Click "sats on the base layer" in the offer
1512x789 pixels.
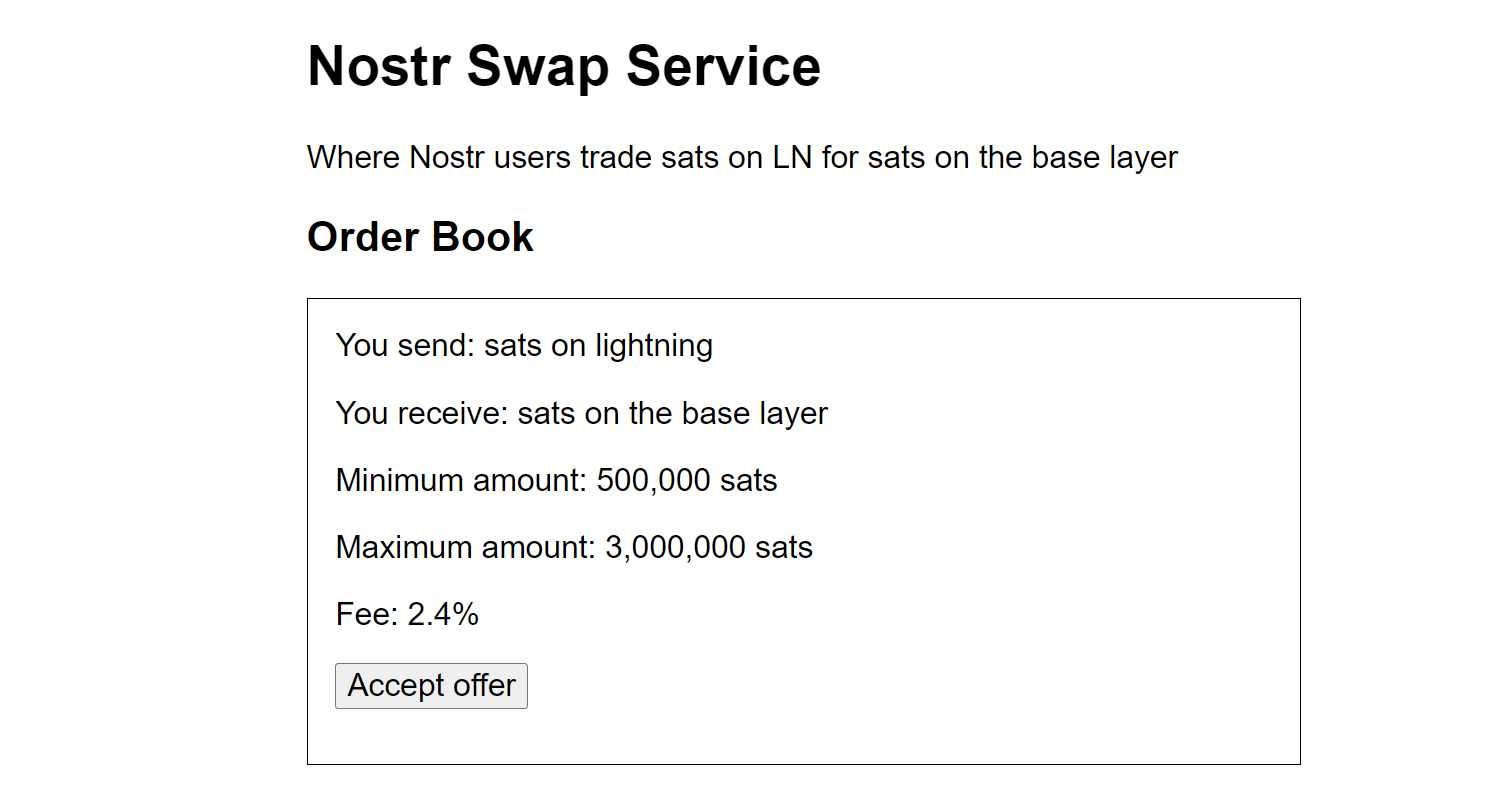[672, 413]
